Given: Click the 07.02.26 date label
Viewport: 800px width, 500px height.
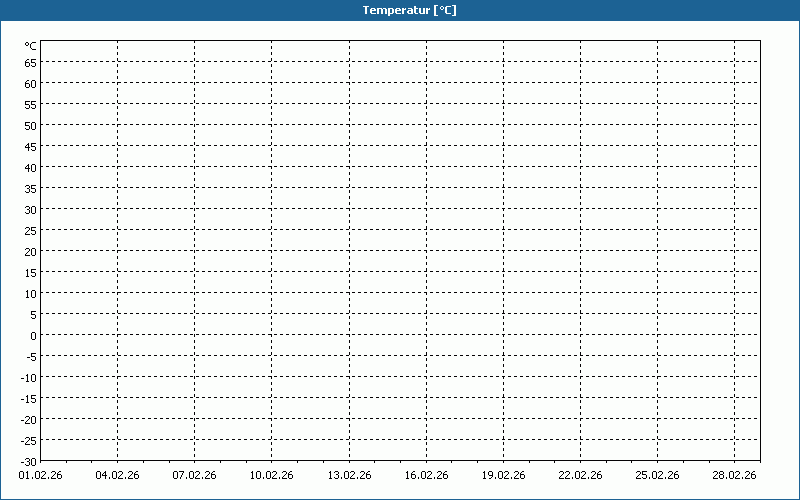Looking at the screenshot, I should [194, 476].
